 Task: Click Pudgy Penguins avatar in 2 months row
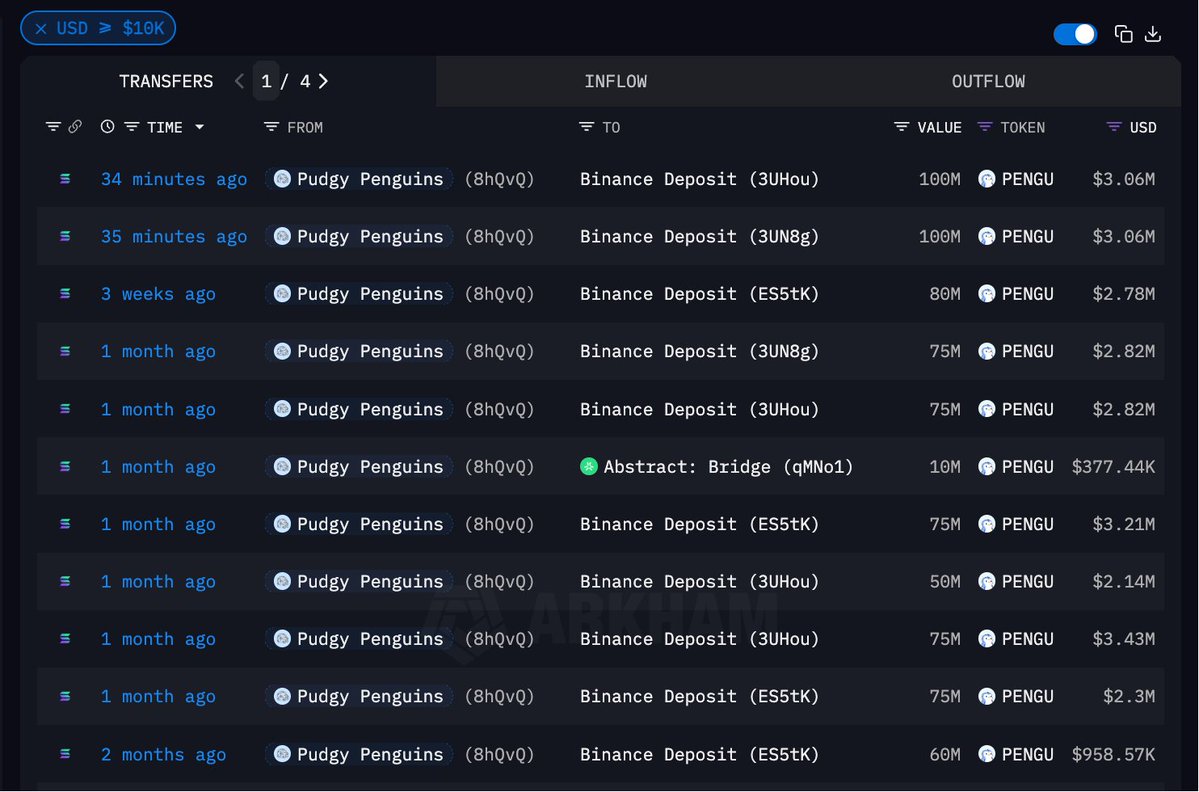pos(282,754)
